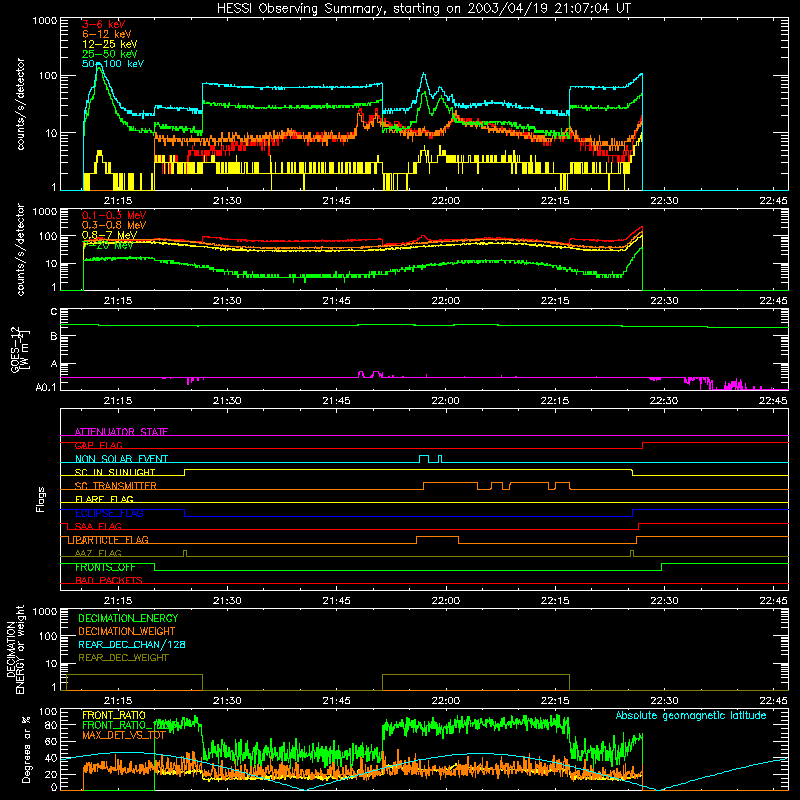Click the Degrees or % axis title
This screenshot has height=800, width=800.
pos(26,749)
